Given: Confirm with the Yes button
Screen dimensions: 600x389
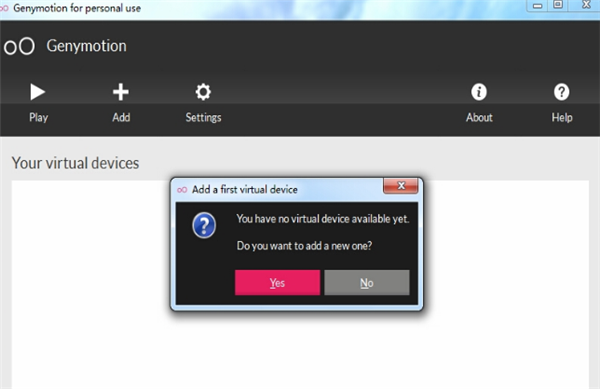Looking at the screenshot, I should [x=277, y=283].
